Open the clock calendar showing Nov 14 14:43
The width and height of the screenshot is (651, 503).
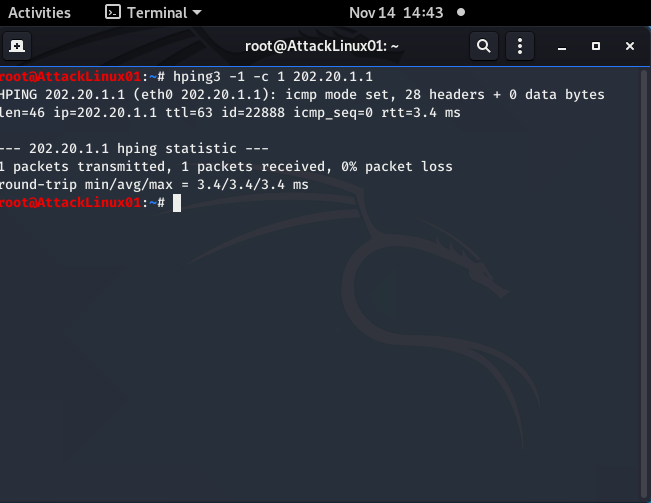[x=396, y=13]
